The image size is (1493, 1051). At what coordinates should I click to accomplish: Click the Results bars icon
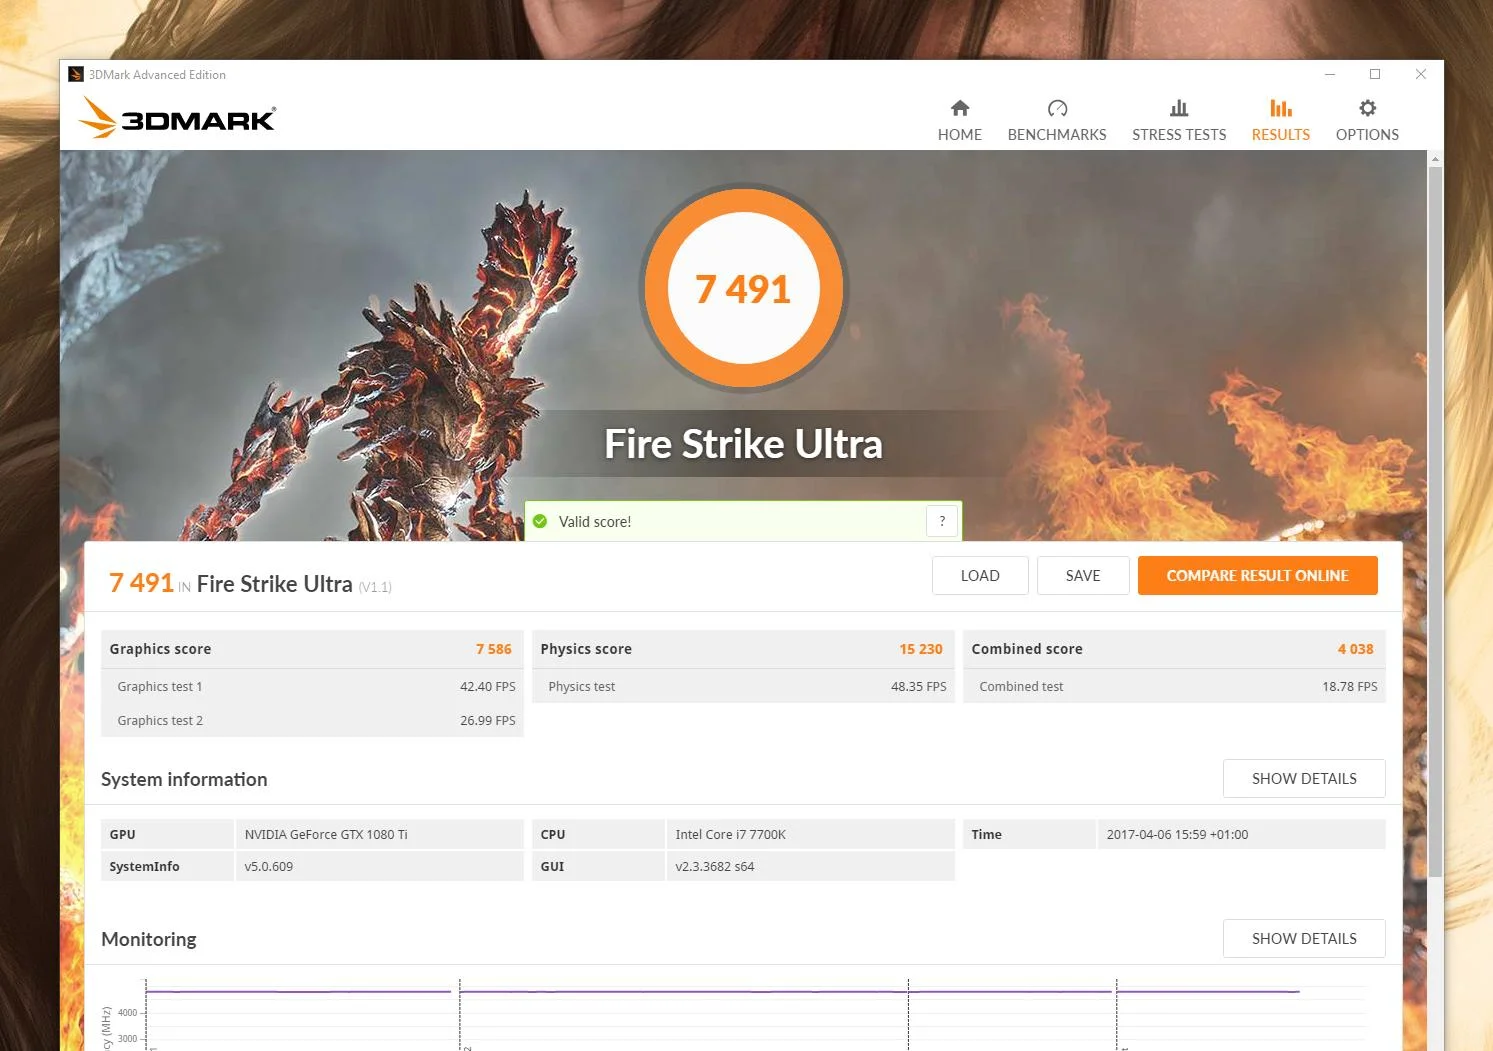[x=1281, y=108]
